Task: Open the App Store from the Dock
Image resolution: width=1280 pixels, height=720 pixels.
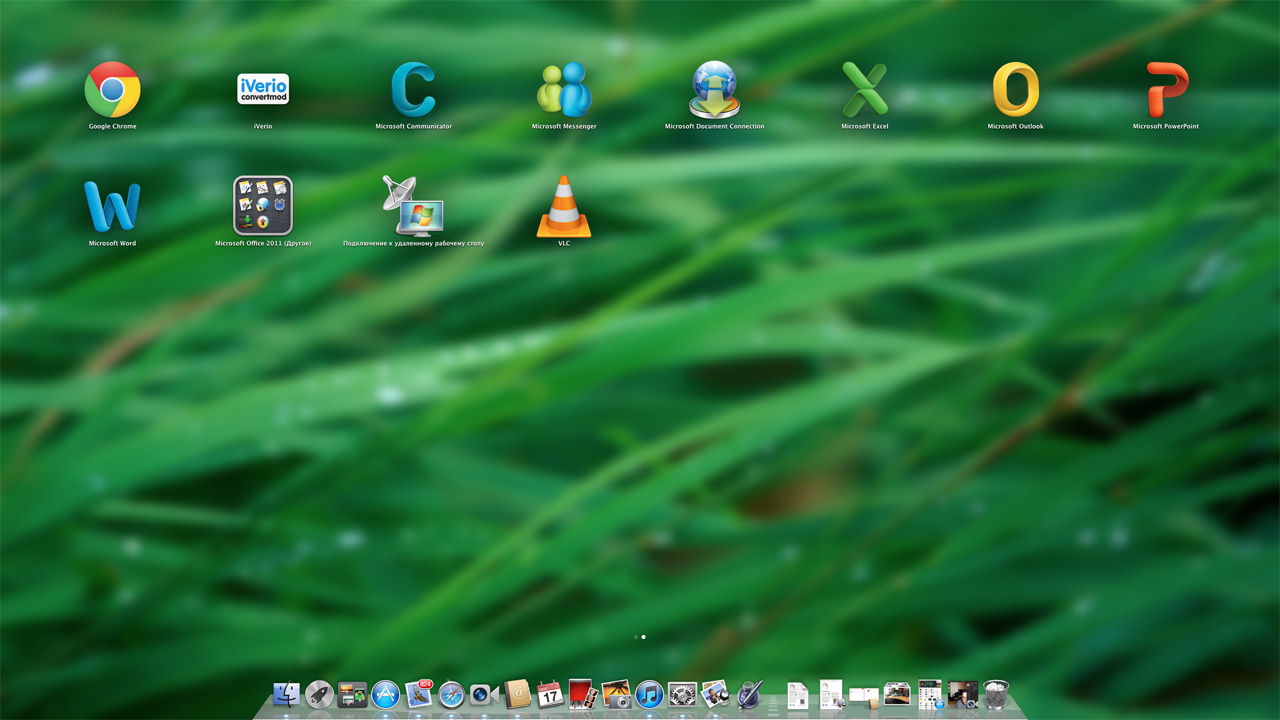Action: [385, 694]
